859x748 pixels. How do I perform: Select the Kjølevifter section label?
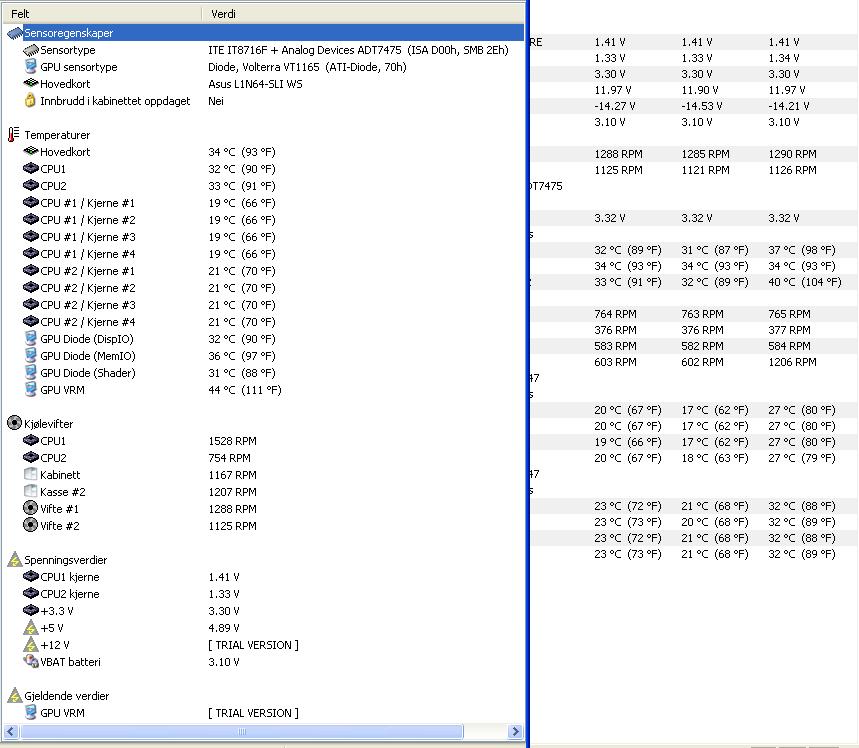48,424
